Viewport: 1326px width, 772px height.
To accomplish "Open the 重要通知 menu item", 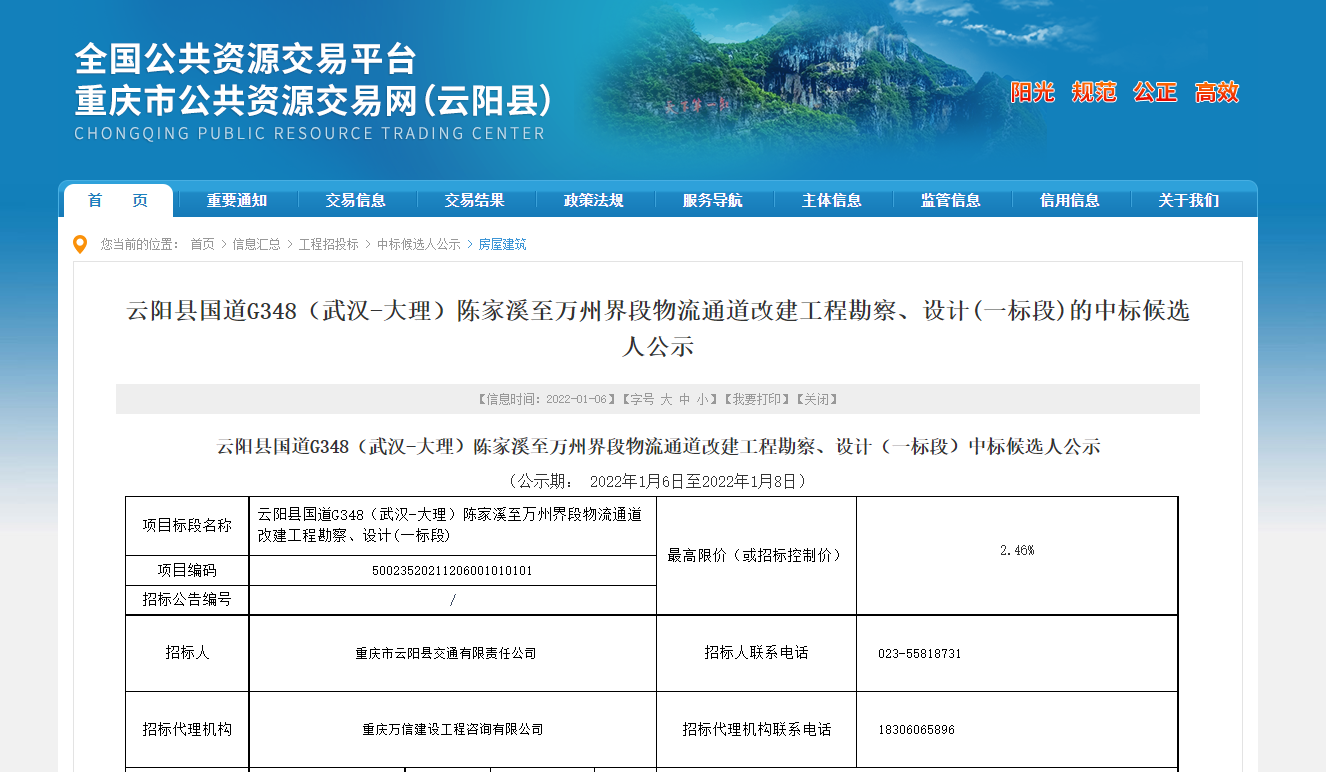I will click(237, 201).
